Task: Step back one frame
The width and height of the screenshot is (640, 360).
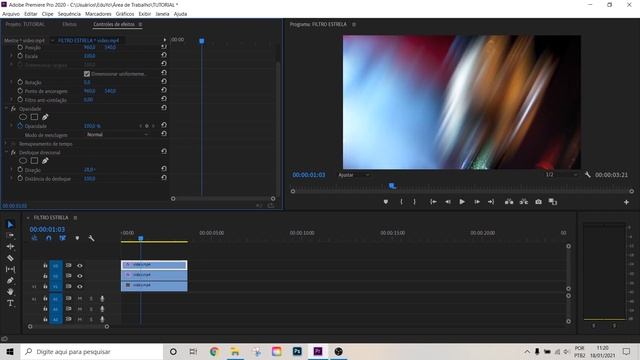Action: coord(448,202)
